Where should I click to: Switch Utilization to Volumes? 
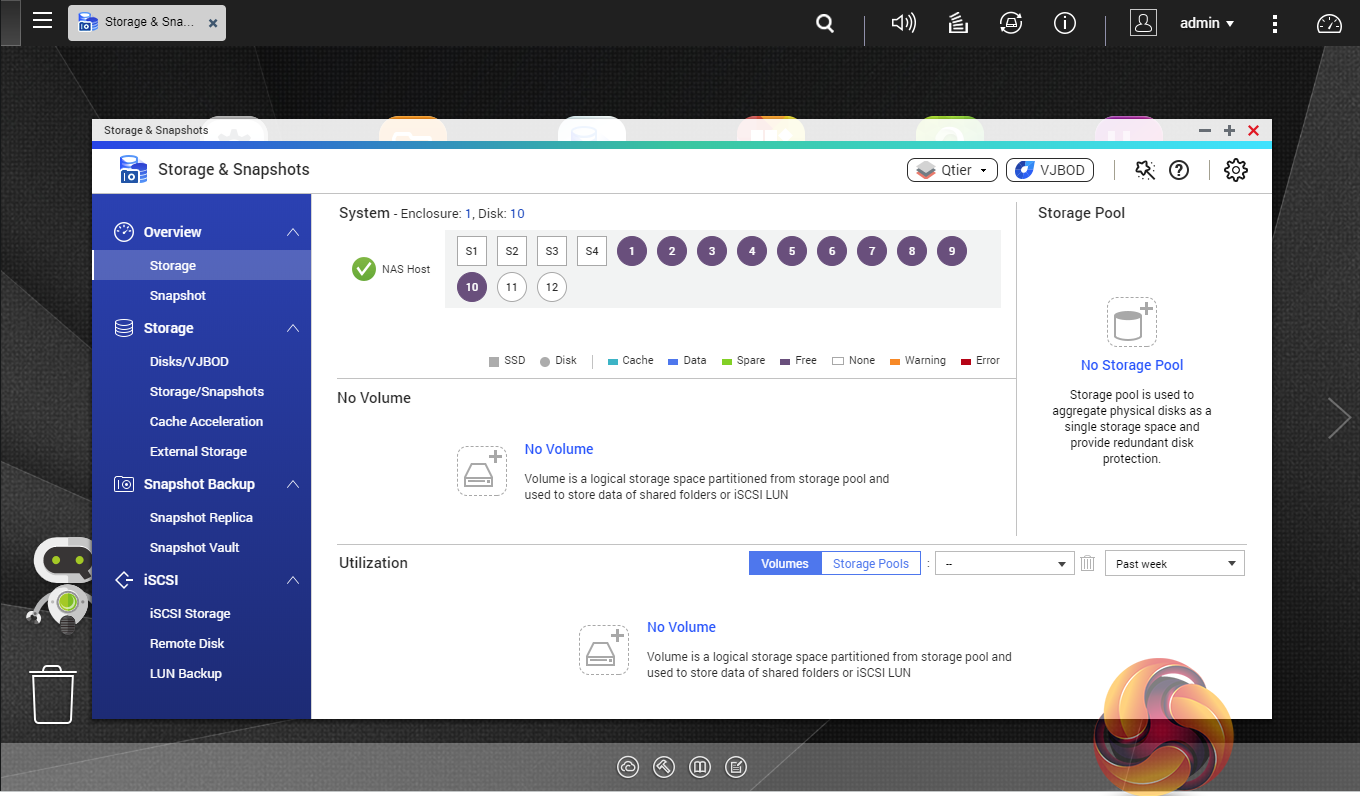tap(785, 564)
